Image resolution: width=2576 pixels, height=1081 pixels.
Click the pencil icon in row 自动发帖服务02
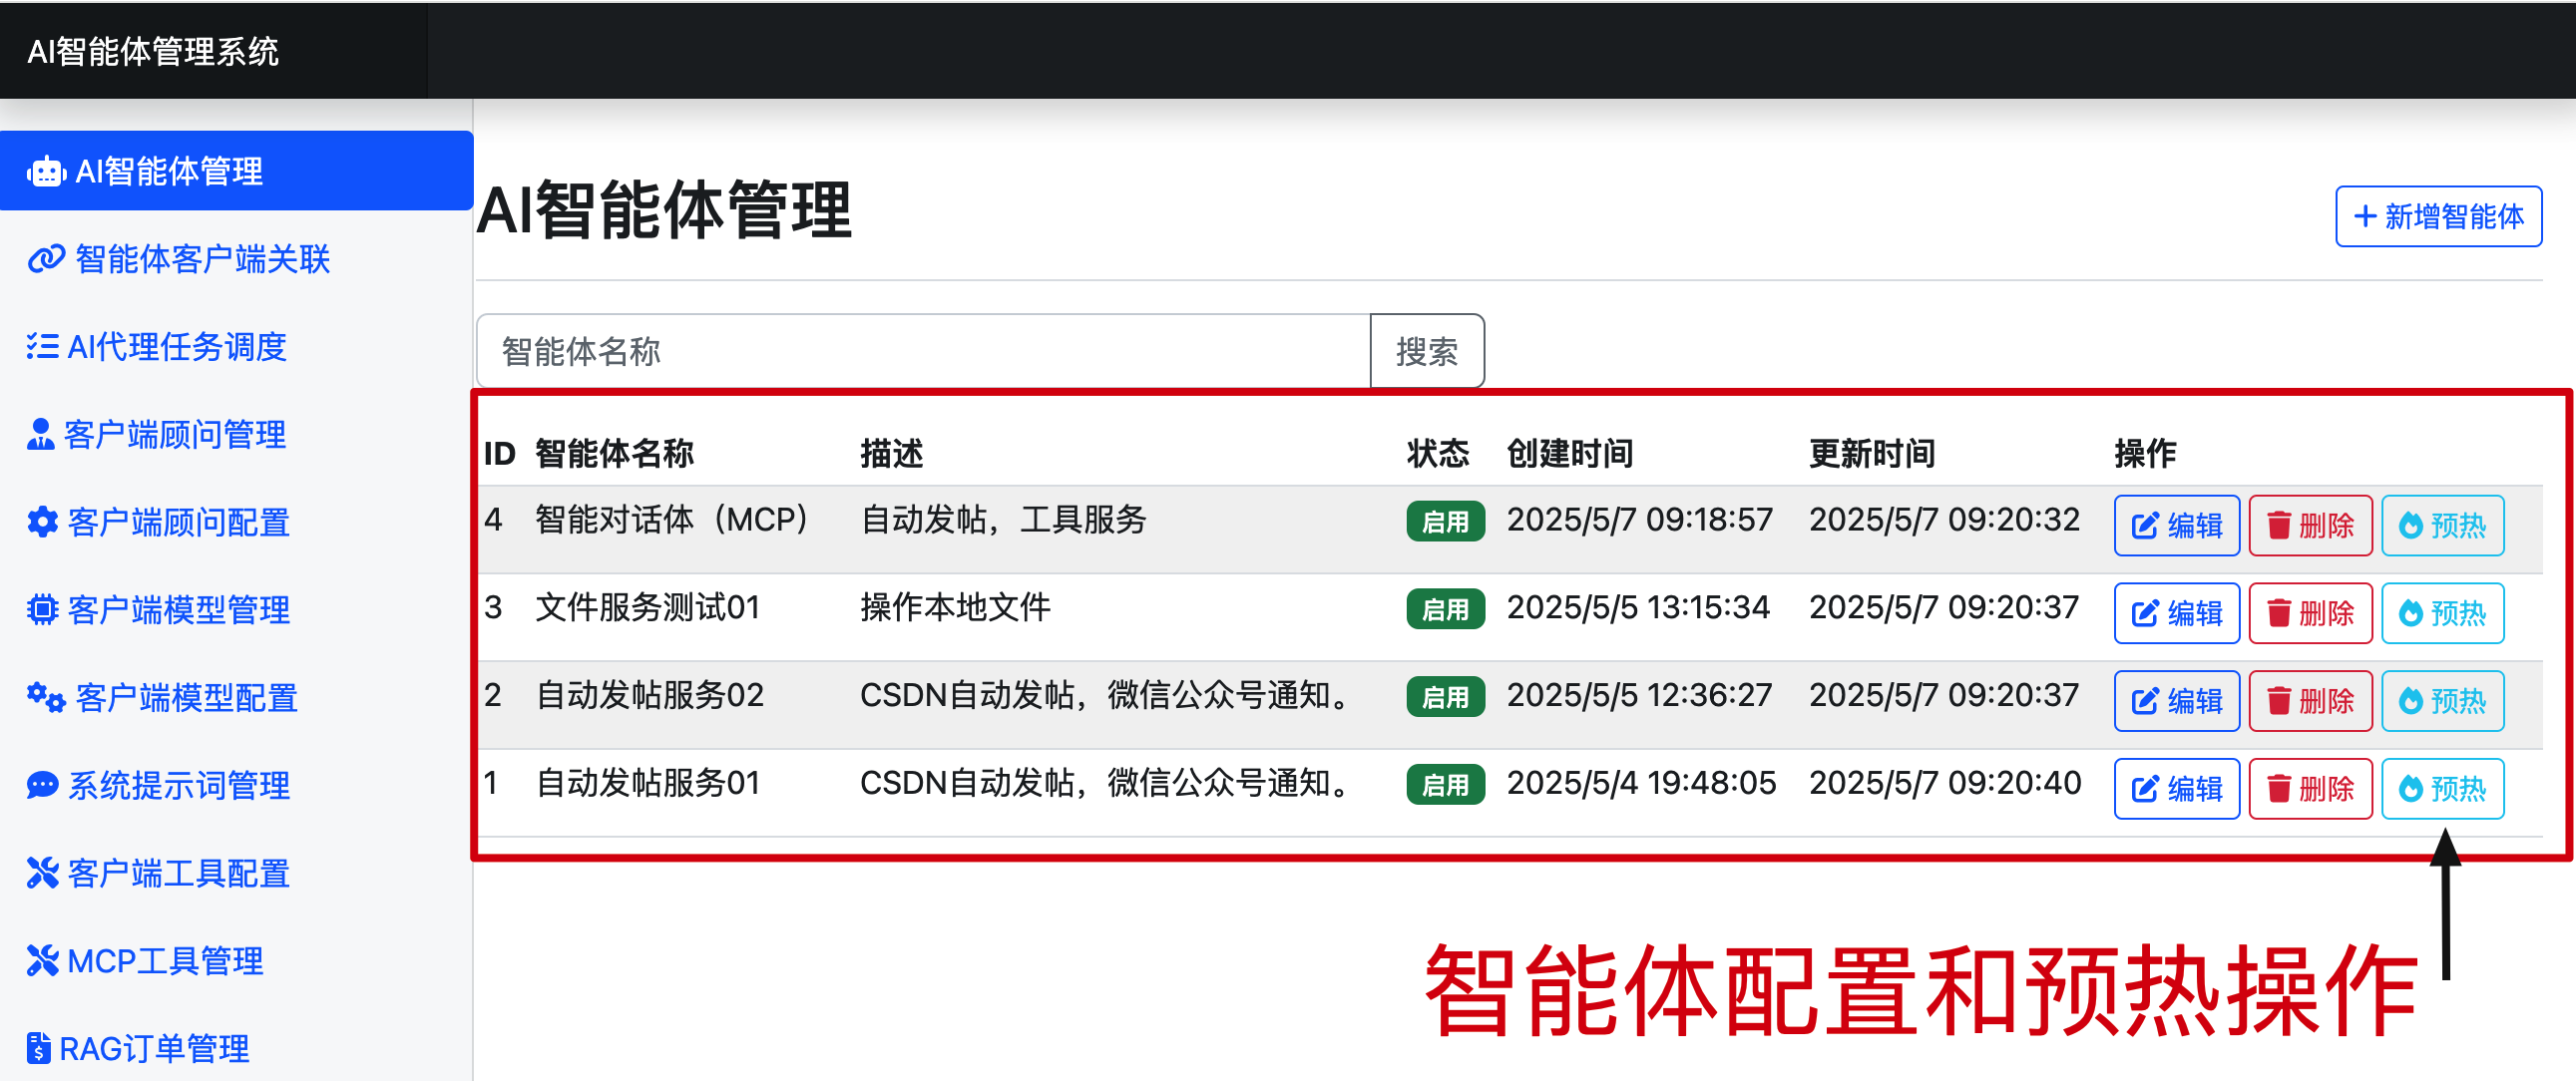pyautogui.click(x=2145, y=702)
